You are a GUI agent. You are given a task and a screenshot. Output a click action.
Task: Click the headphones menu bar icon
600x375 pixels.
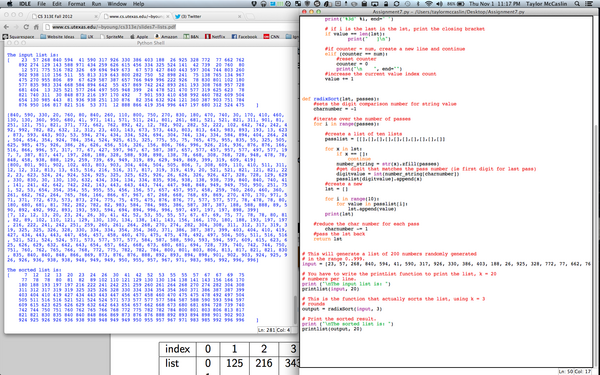[264, 3]
